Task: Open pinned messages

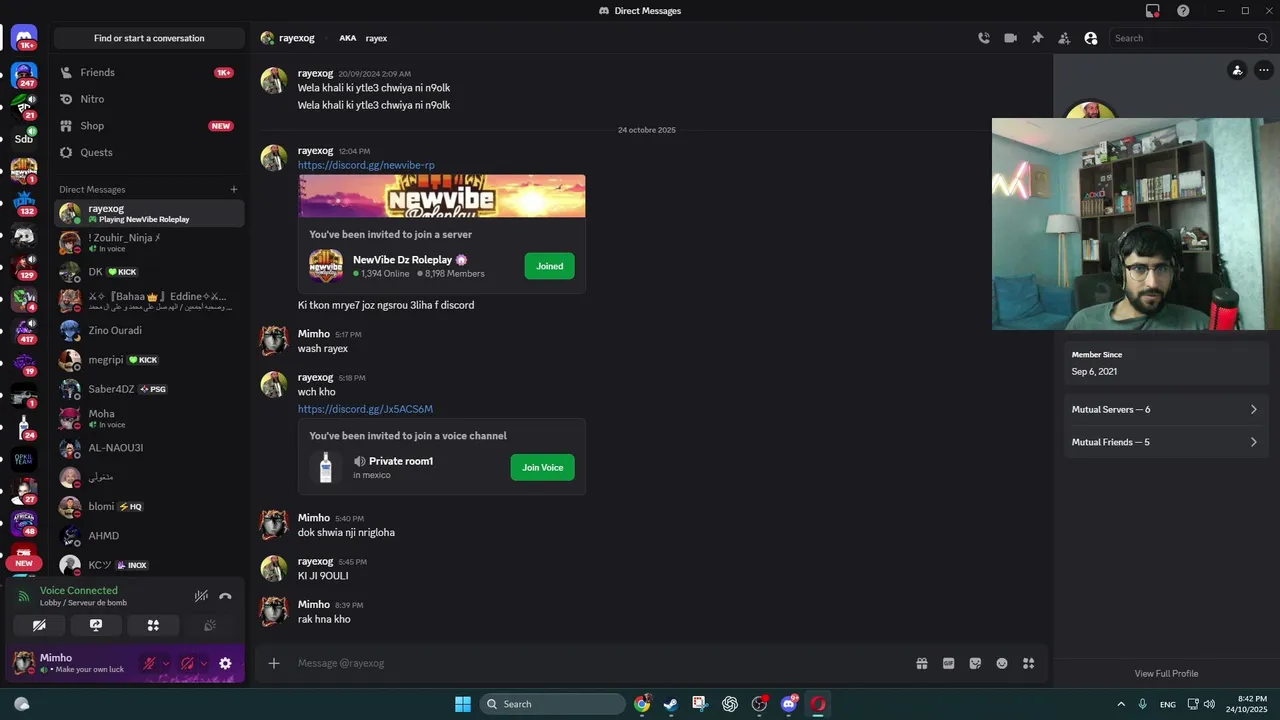Action: tap(1037, 38)
